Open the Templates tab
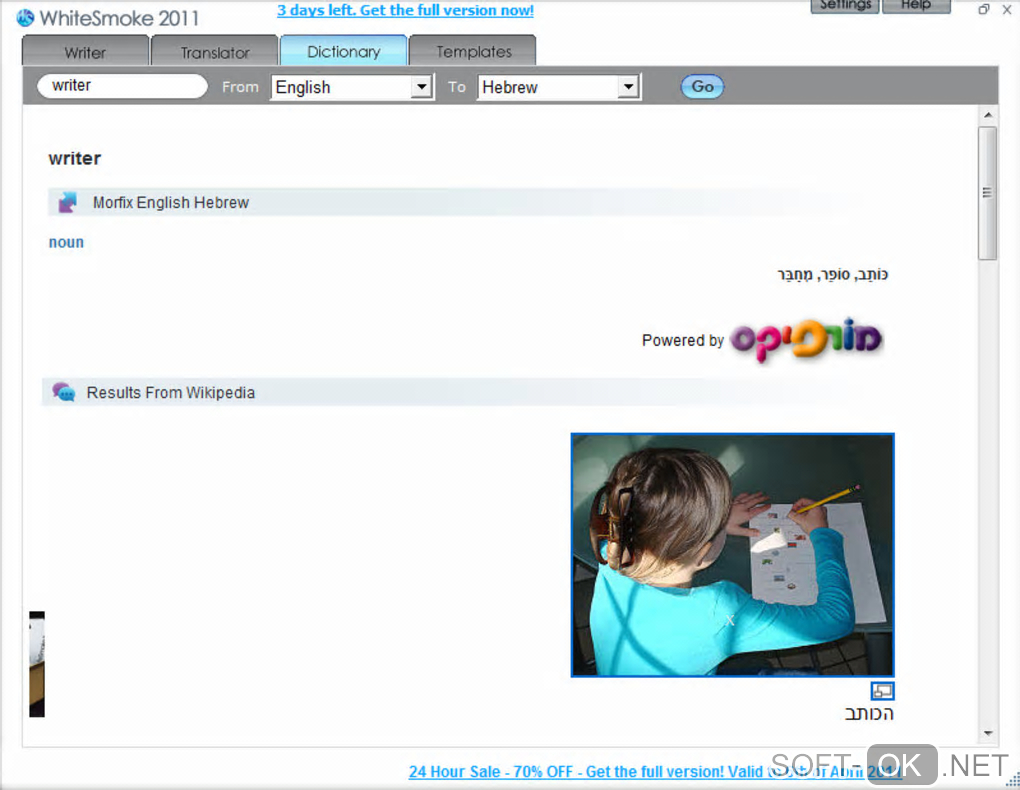This screenshot has height=790, width=1020. click(473, 51)
